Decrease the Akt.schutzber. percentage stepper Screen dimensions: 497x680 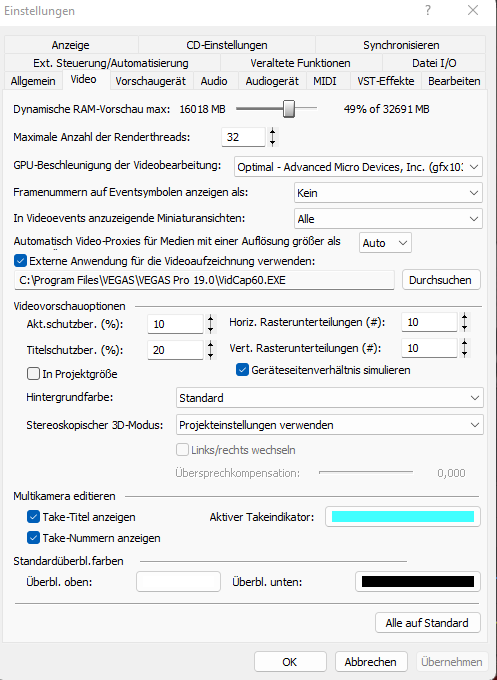[210, 329]
